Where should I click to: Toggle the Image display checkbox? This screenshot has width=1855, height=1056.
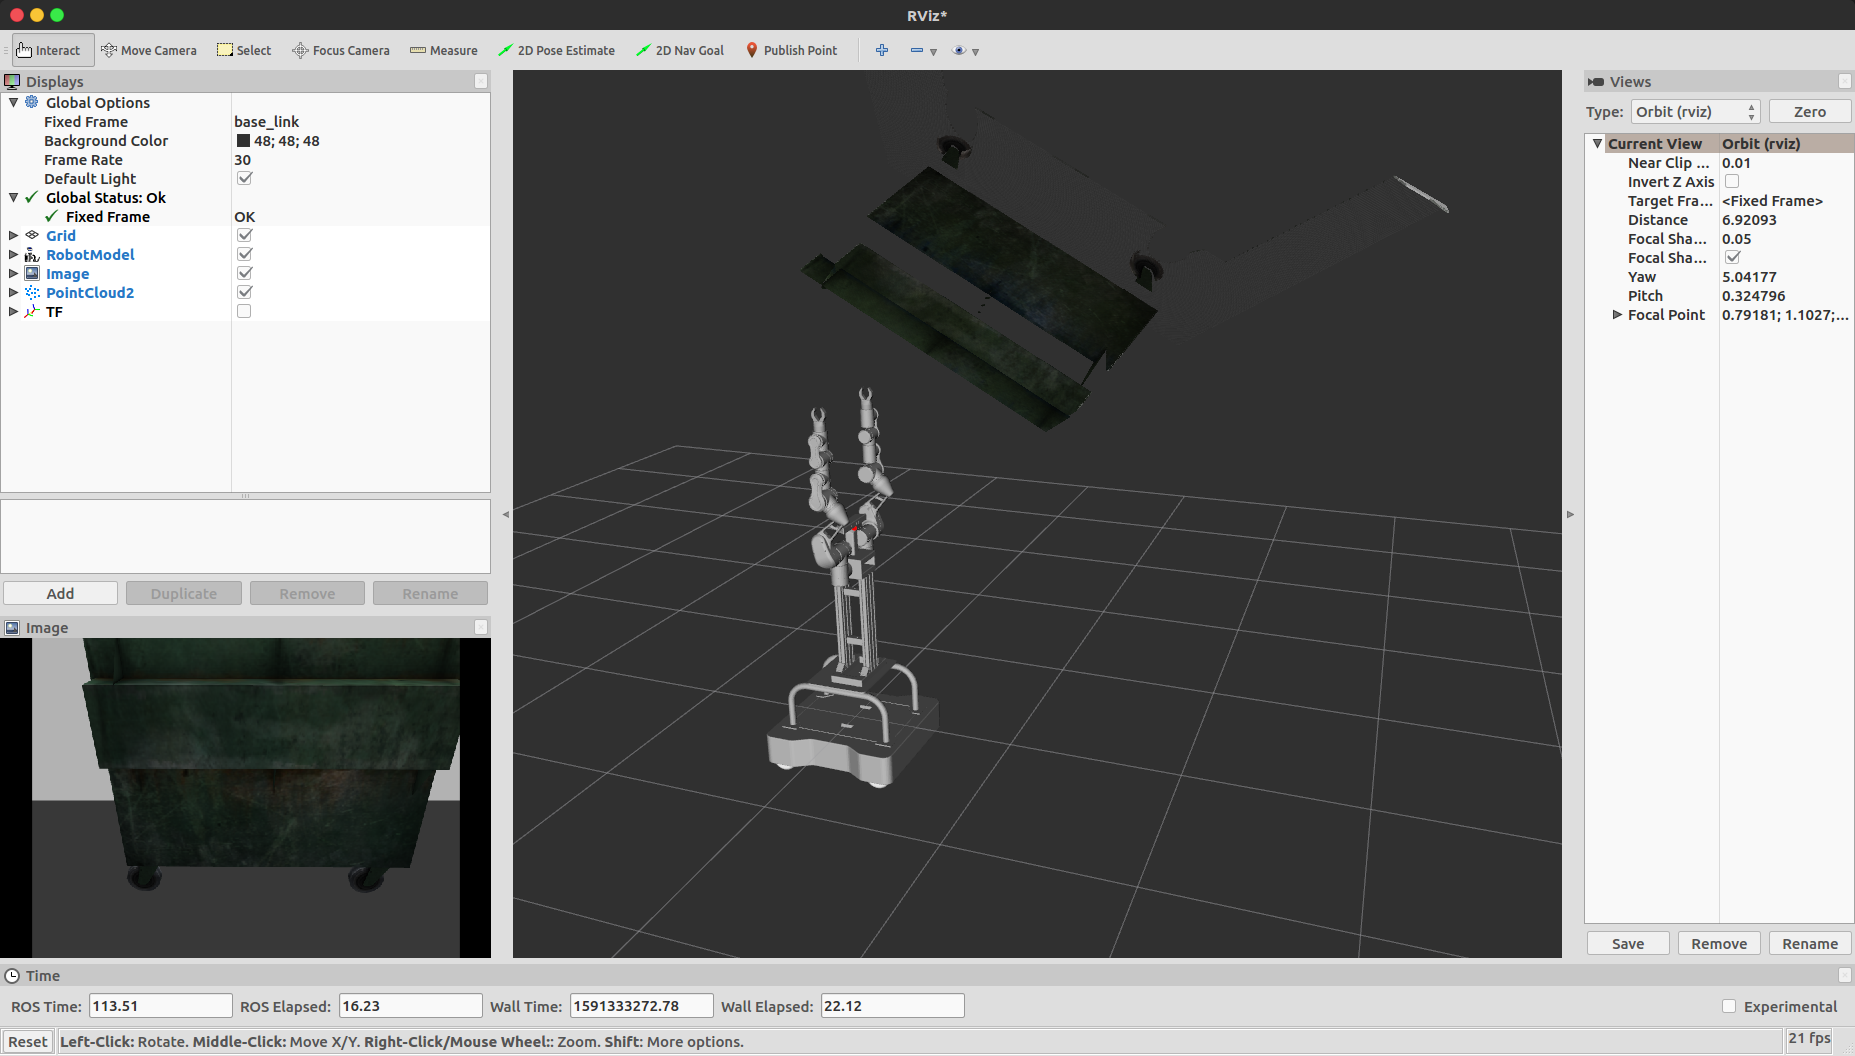245,273
